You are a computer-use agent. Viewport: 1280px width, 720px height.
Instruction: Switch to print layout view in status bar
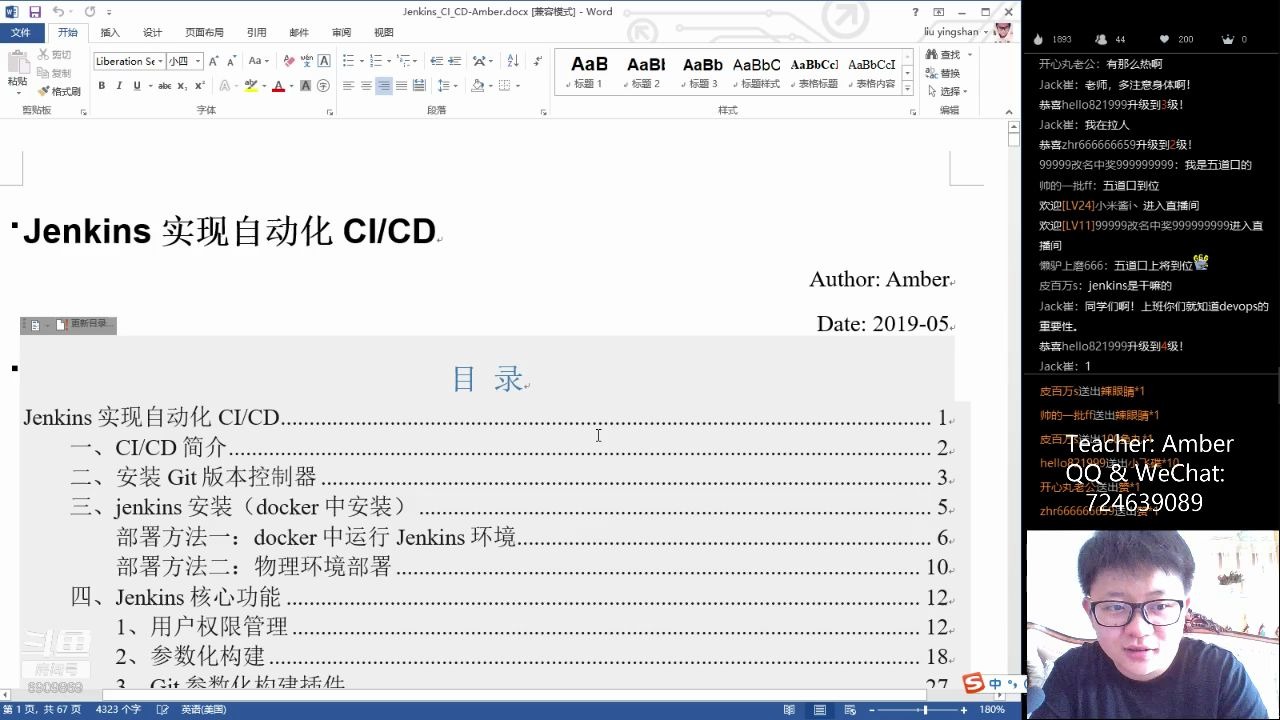tap(820, 710)
